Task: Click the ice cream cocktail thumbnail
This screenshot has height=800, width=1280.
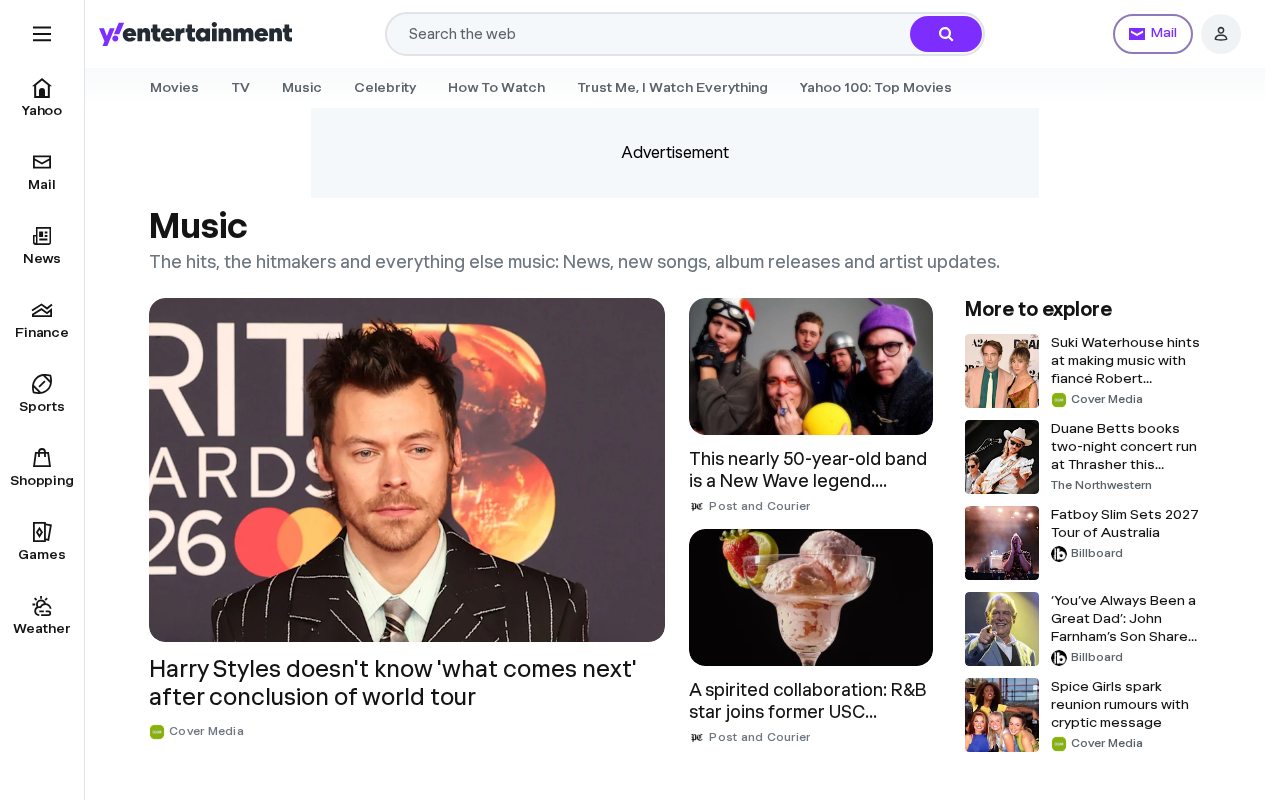Action: pyautogui.click(x=811, y=597)
